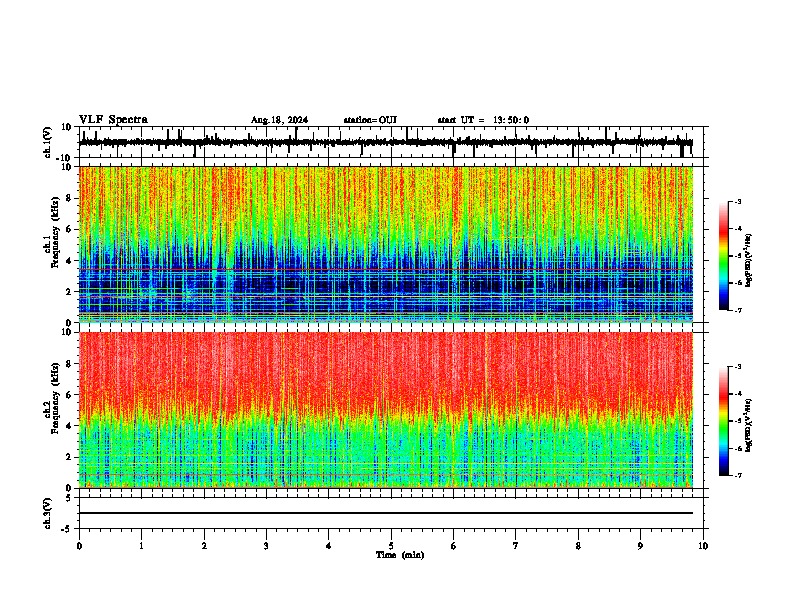Click time axis tick label "1"

[141, 546]
